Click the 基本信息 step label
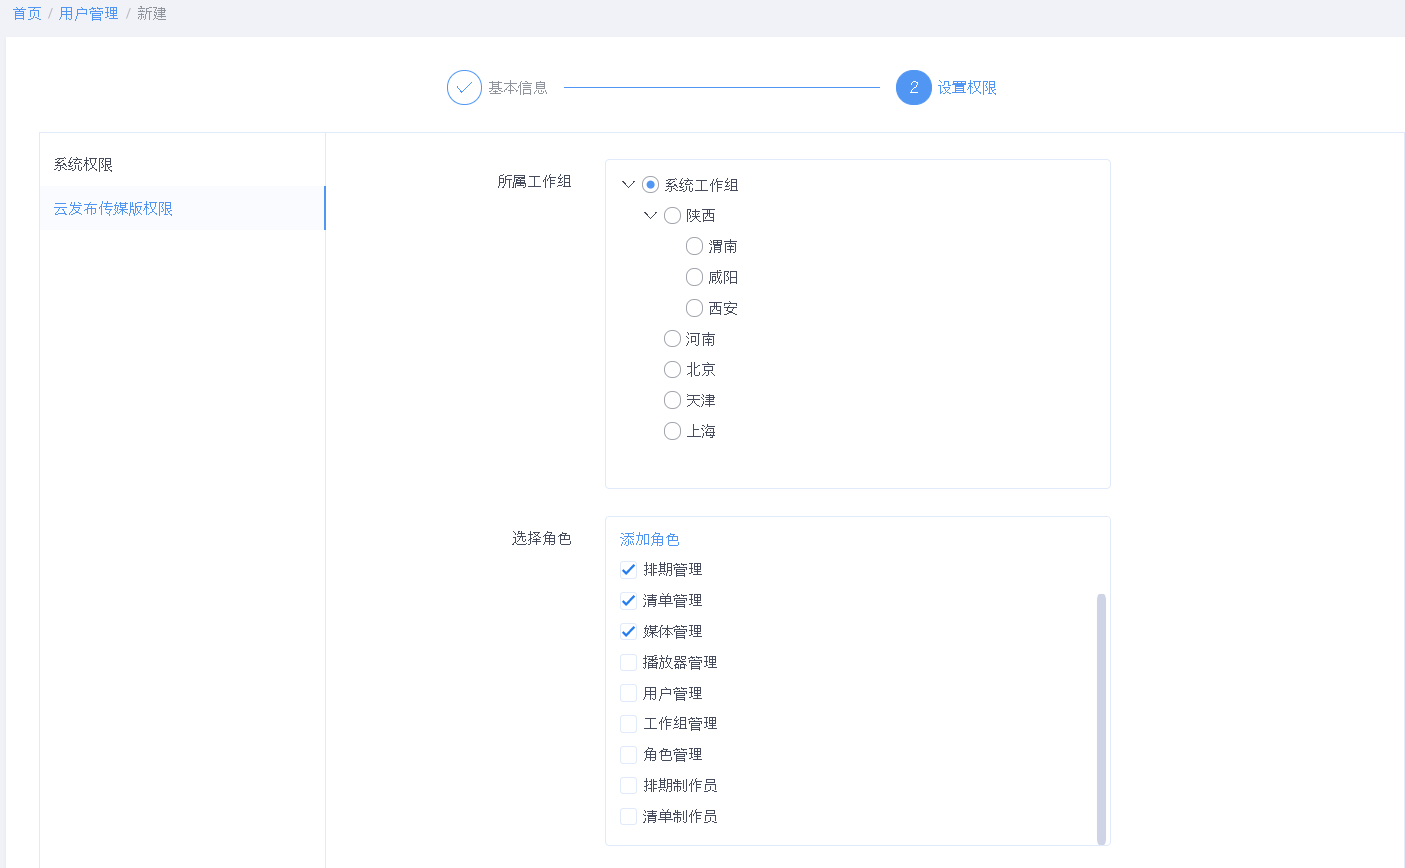This screenshot has width=1405, height=868. tap(518, 88)
